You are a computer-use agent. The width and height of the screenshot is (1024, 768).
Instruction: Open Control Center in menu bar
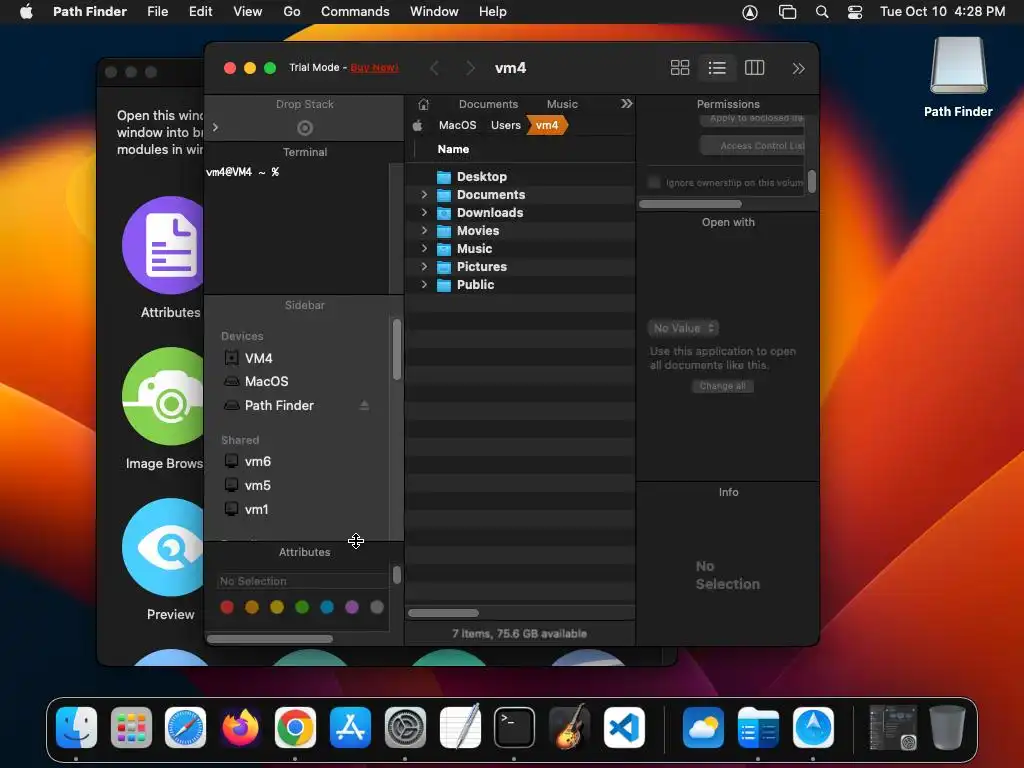[855, 12]
